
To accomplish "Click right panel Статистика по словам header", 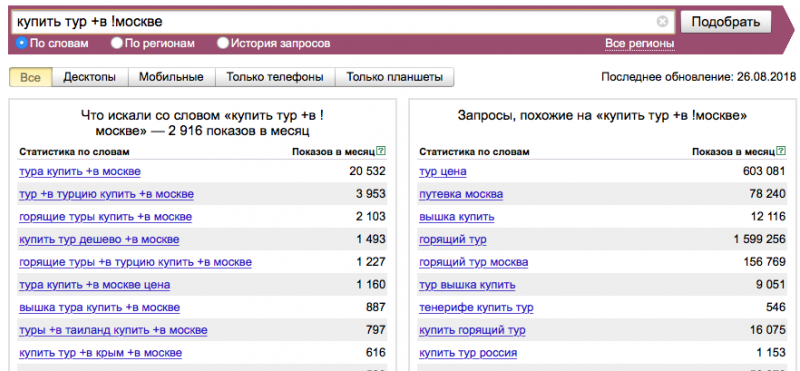I will click(x=474, y=152).
